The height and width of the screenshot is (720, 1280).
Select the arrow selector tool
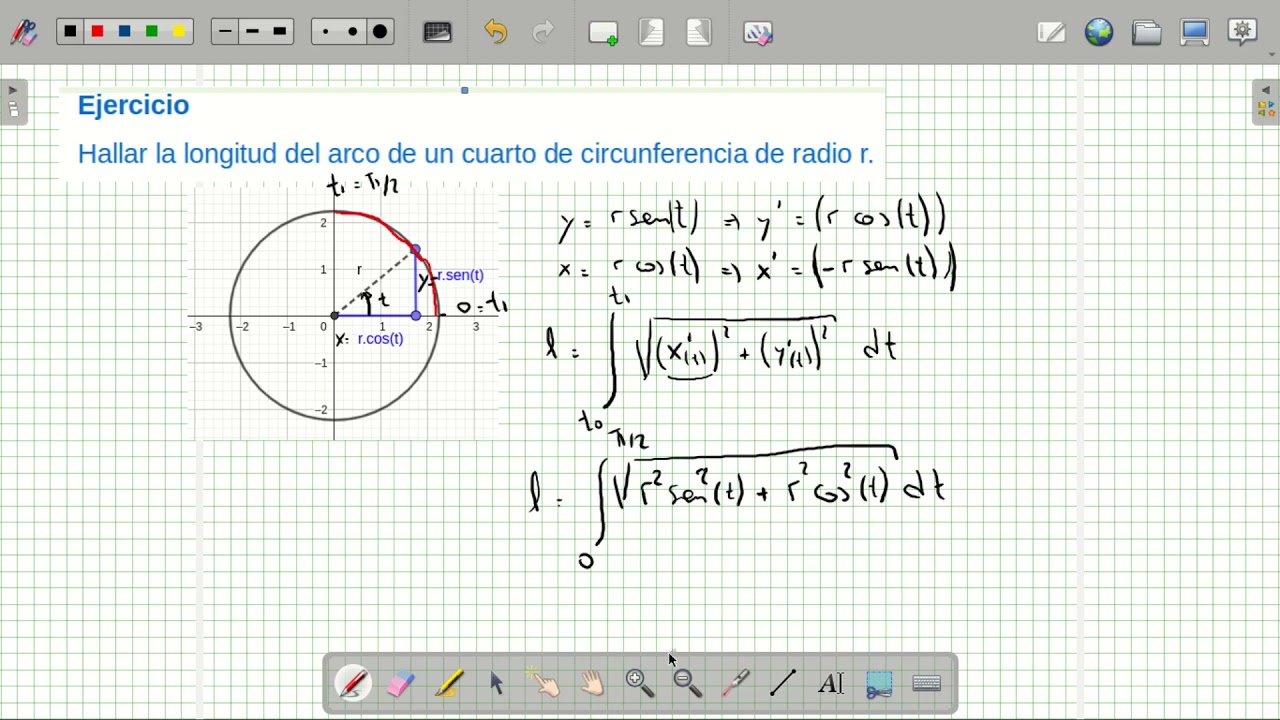coord(496,683)
